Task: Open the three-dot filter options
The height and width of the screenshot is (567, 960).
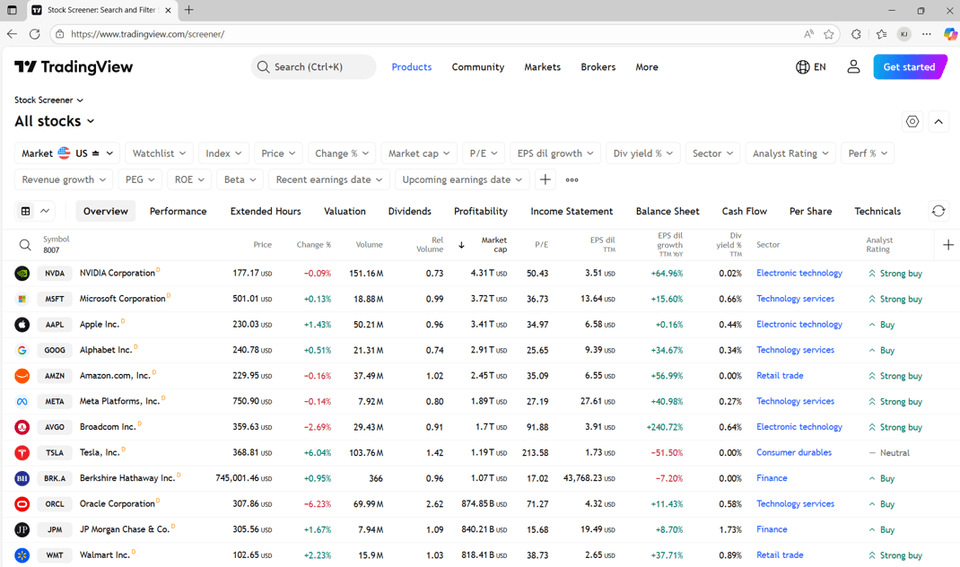Action: (x=572, y=179)
